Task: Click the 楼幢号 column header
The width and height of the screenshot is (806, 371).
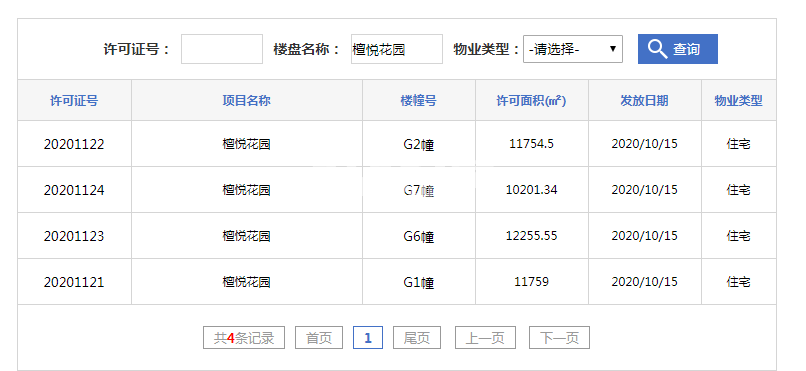Action: (418, 100)
